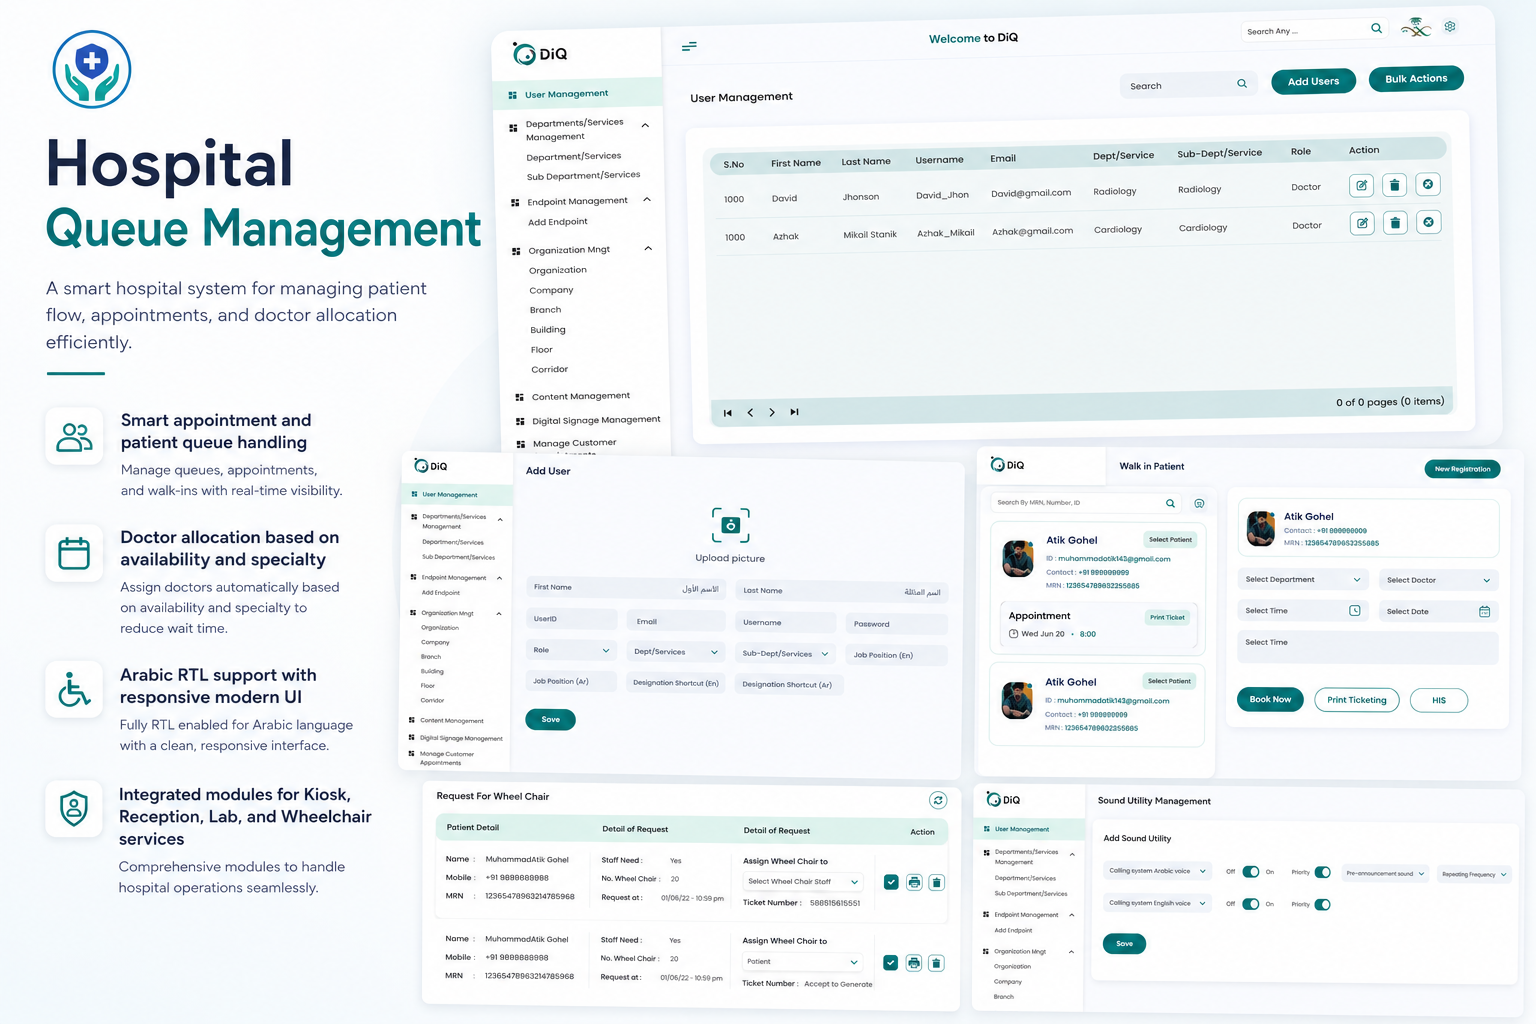
Task: Click the DiQ logo in the User Management sidebar
Action: click(540, 54)
